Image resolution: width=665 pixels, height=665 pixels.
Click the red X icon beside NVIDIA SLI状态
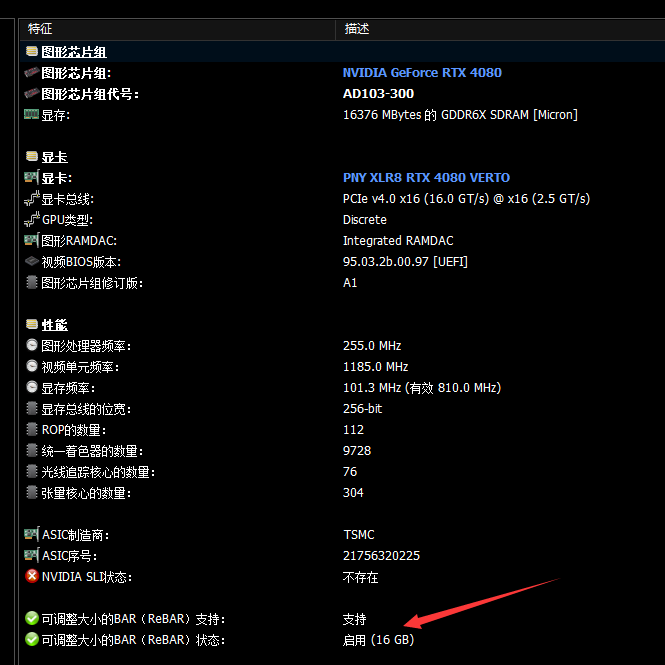click(32, 576)
